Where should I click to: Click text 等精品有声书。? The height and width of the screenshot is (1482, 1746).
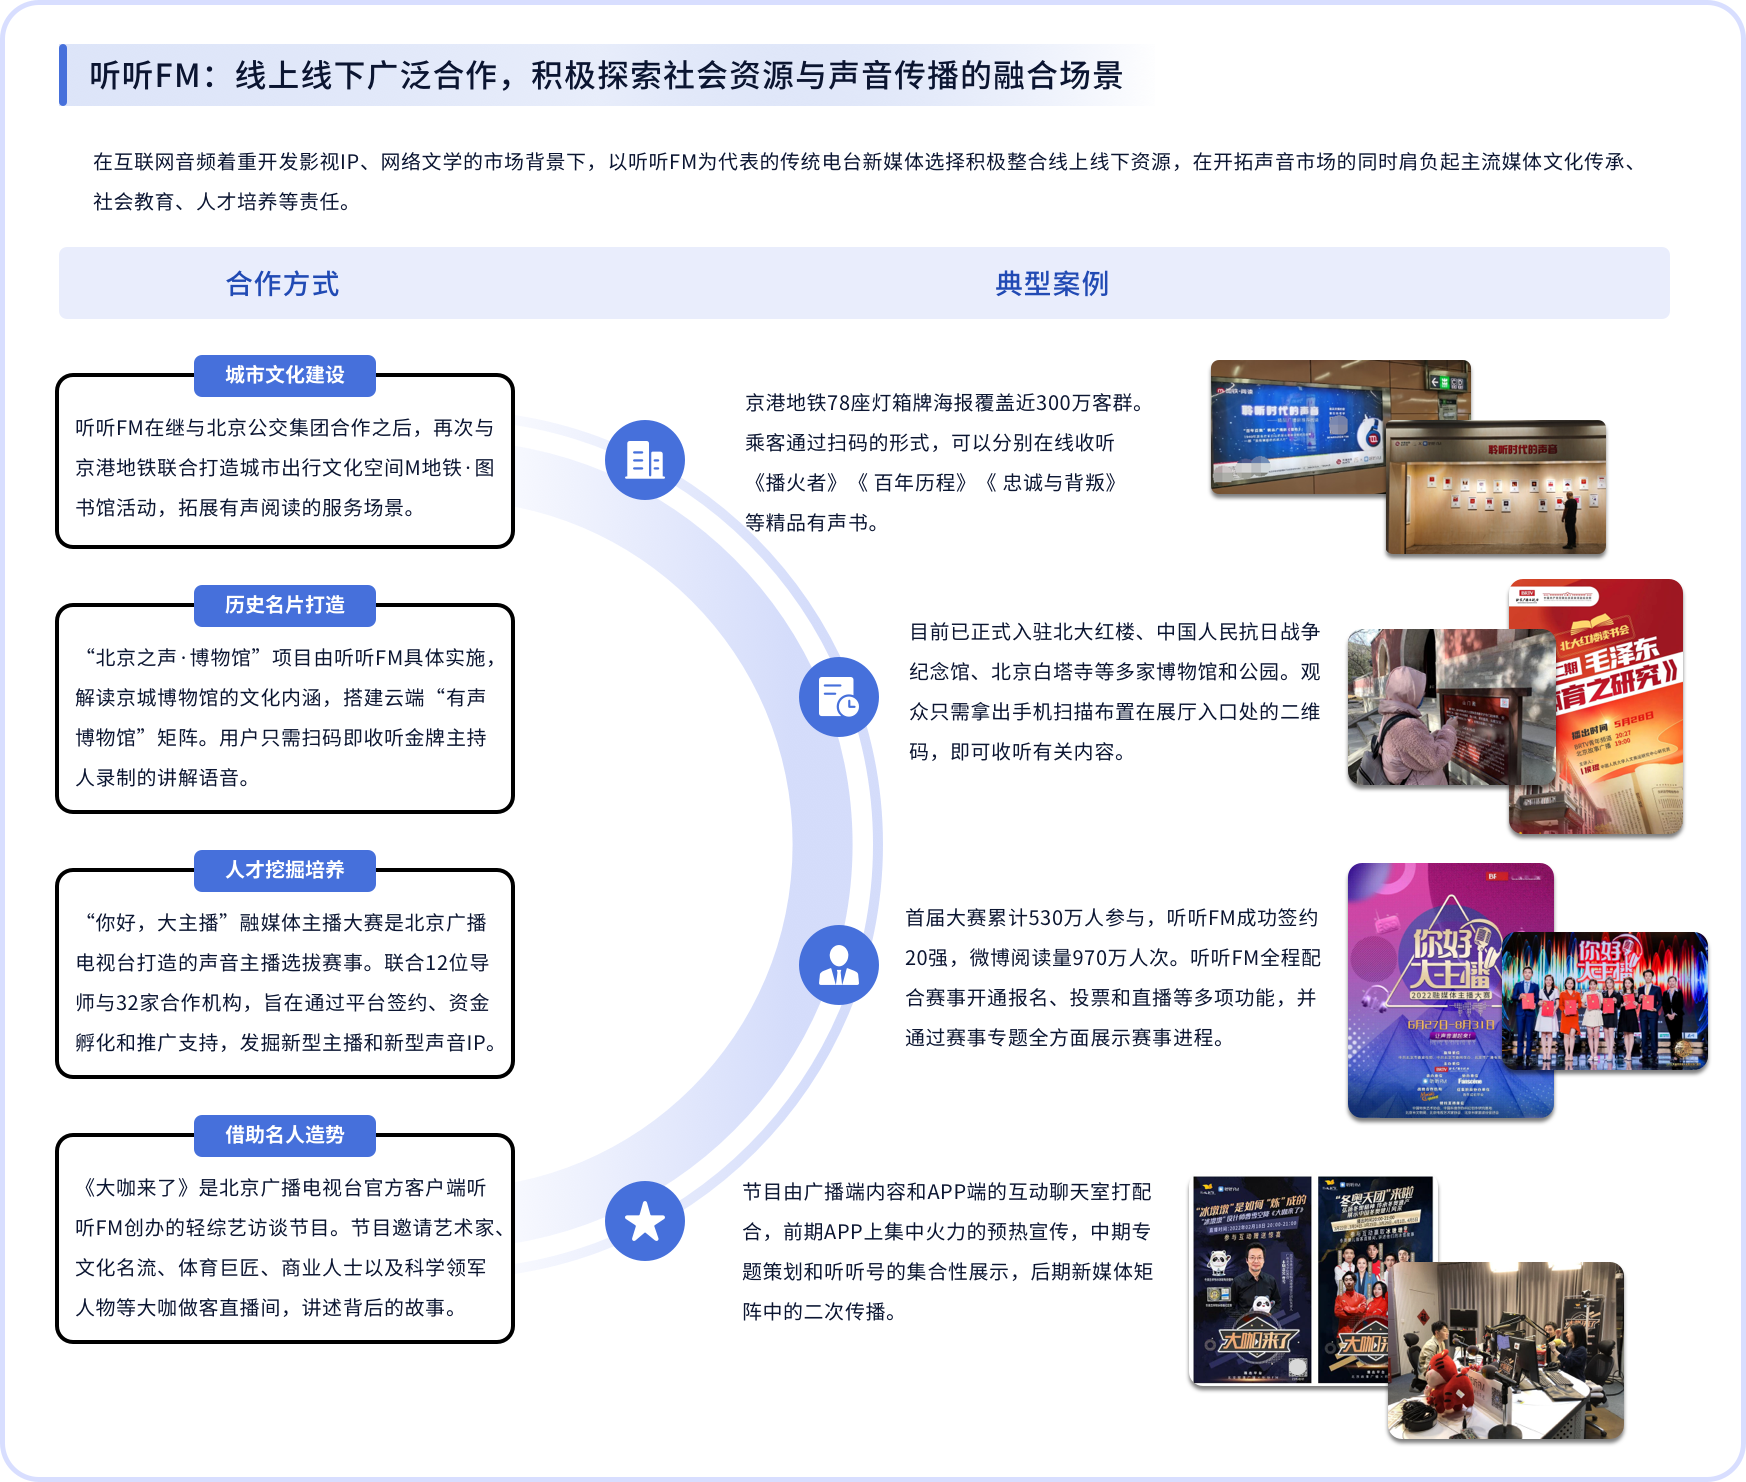pos(812,523)
